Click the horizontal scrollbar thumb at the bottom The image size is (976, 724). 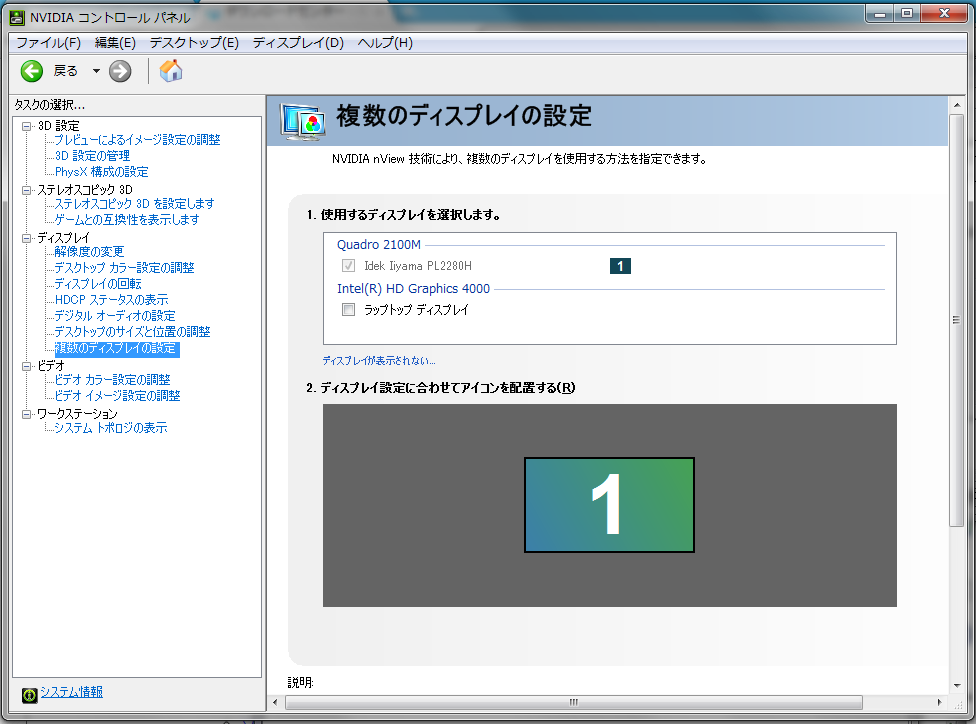pyautogui.click(x=573, y=702)
